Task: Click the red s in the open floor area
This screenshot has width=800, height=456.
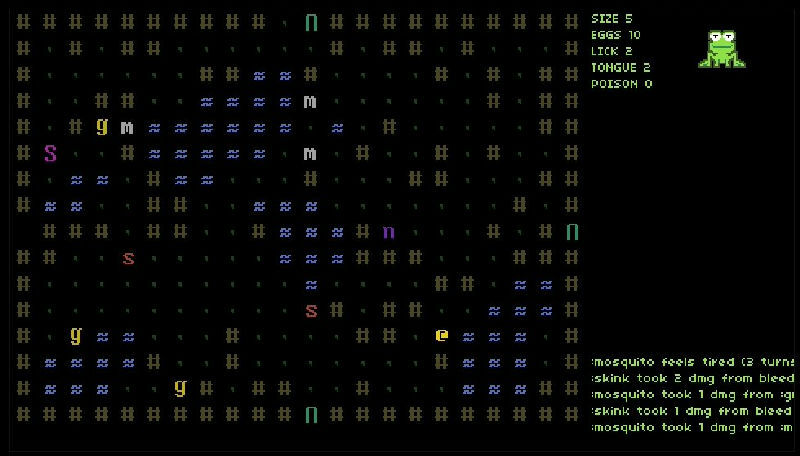Action: pos(129,259)
